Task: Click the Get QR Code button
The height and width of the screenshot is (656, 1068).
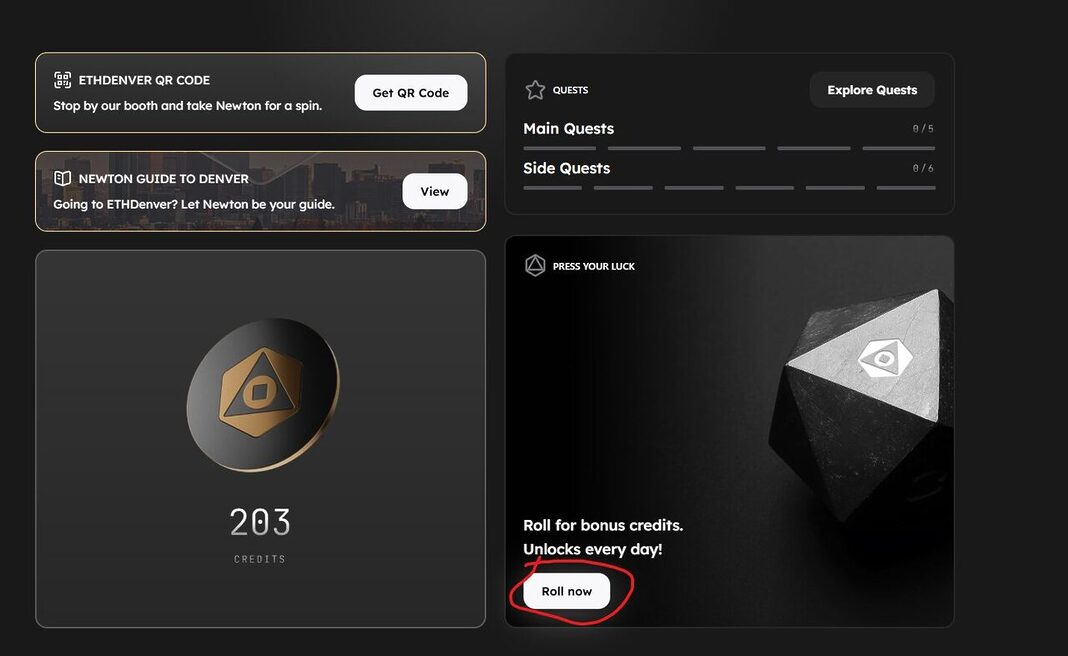Action: point(411,93)
